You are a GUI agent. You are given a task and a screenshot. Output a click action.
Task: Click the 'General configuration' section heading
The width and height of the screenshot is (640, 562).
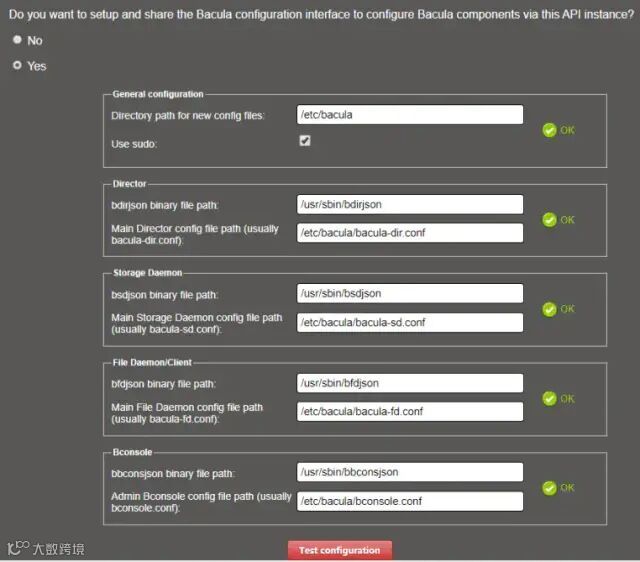[158, 94]
